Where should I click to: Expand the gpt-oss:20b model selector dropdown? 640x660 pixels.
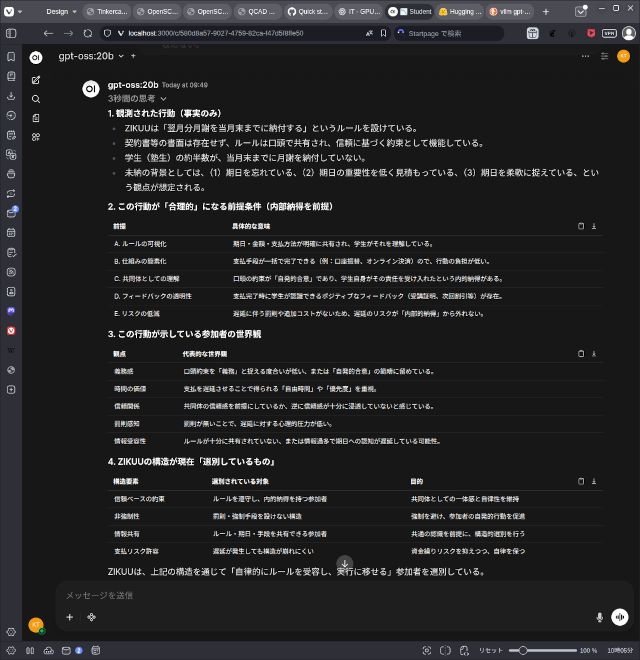point(119,57)
